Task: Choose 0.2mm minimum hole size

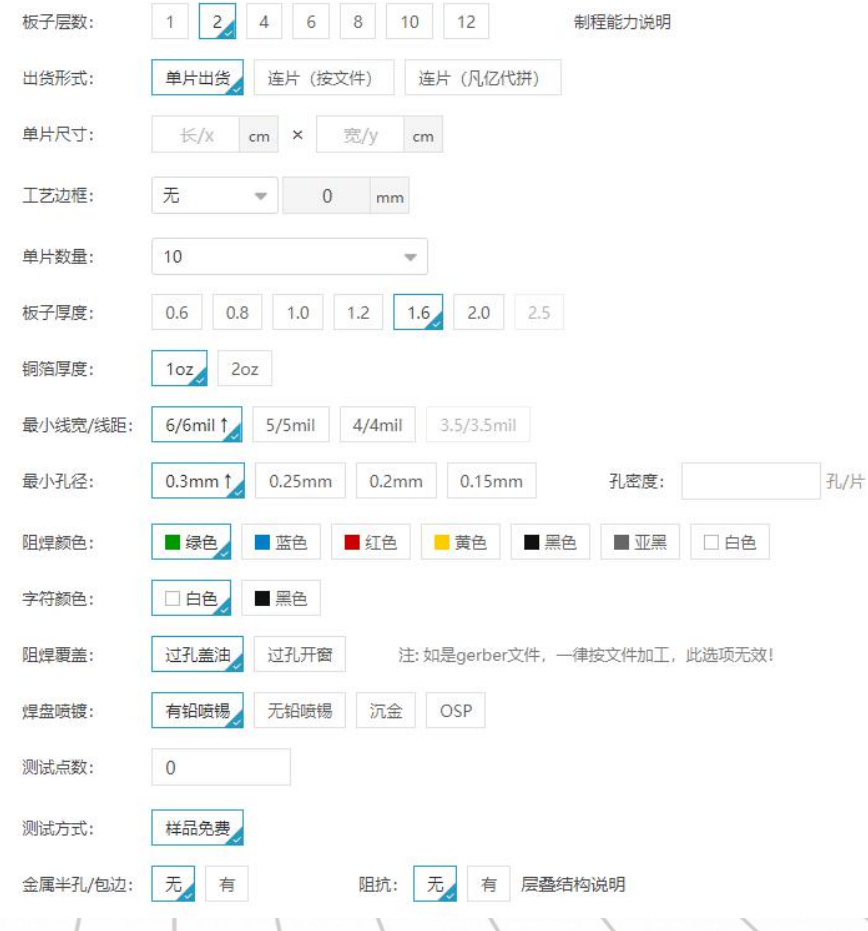Action: (x=396, y=480)
